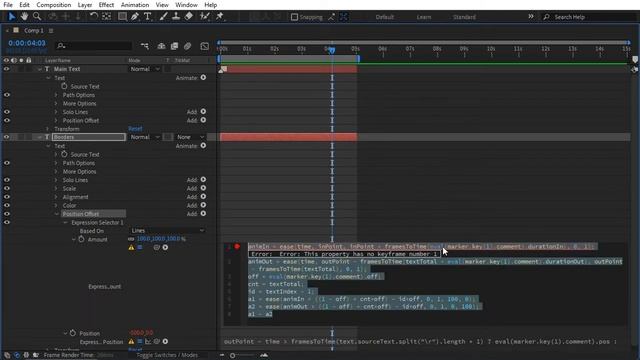
Task: Click Add button for Scale animator
Action: 203,188
